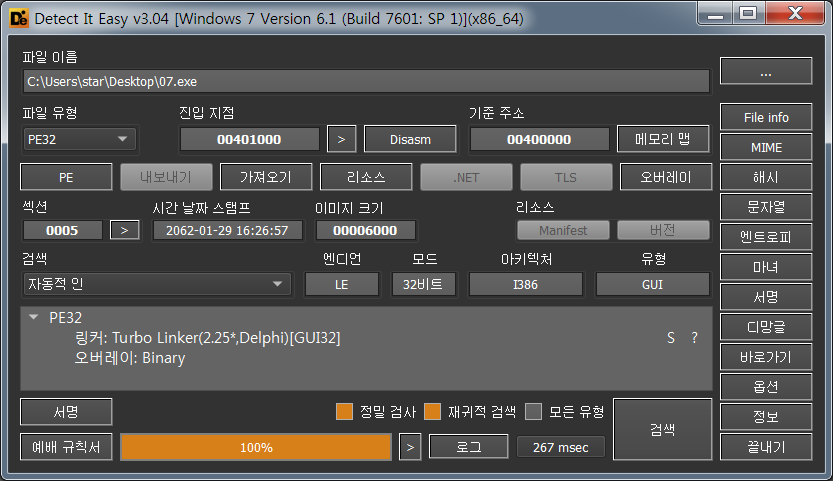Click the disabled 내보내기 button
Viewport: 833px width, 481px height.
click(166, 177)
